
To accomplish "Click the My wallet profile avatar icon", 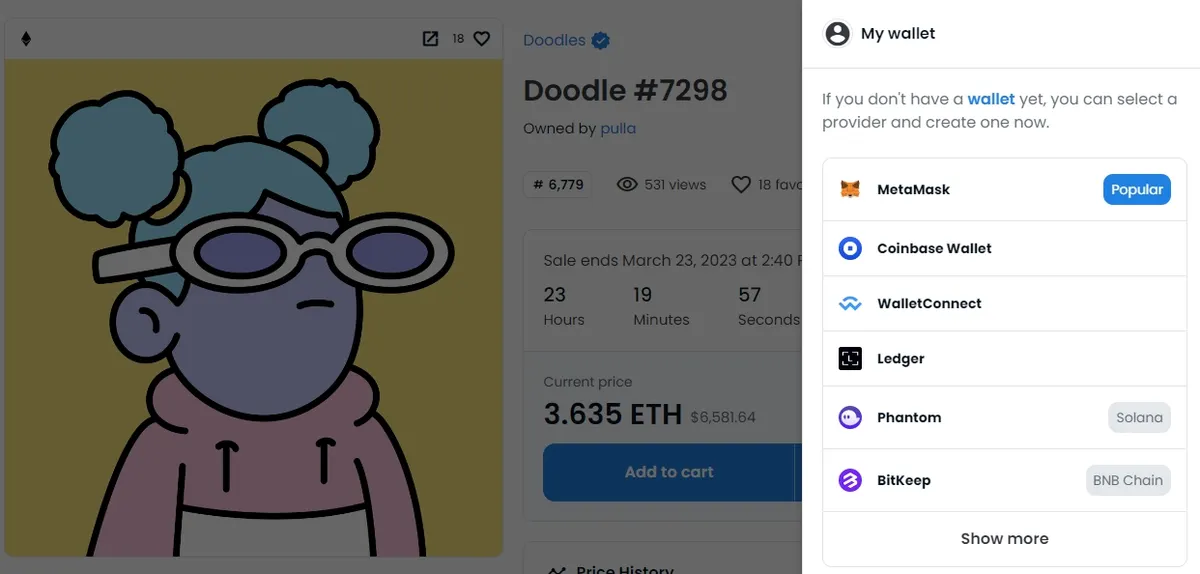I will [837, 33].
